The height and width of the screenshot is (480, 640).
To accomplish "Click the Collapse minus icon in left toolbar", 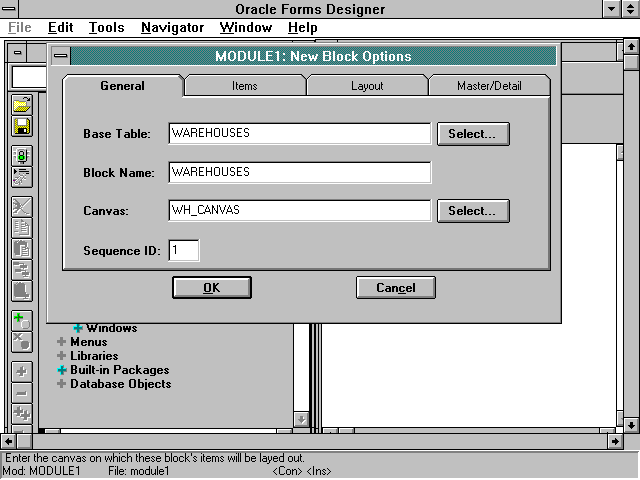I will coord(21,393).
